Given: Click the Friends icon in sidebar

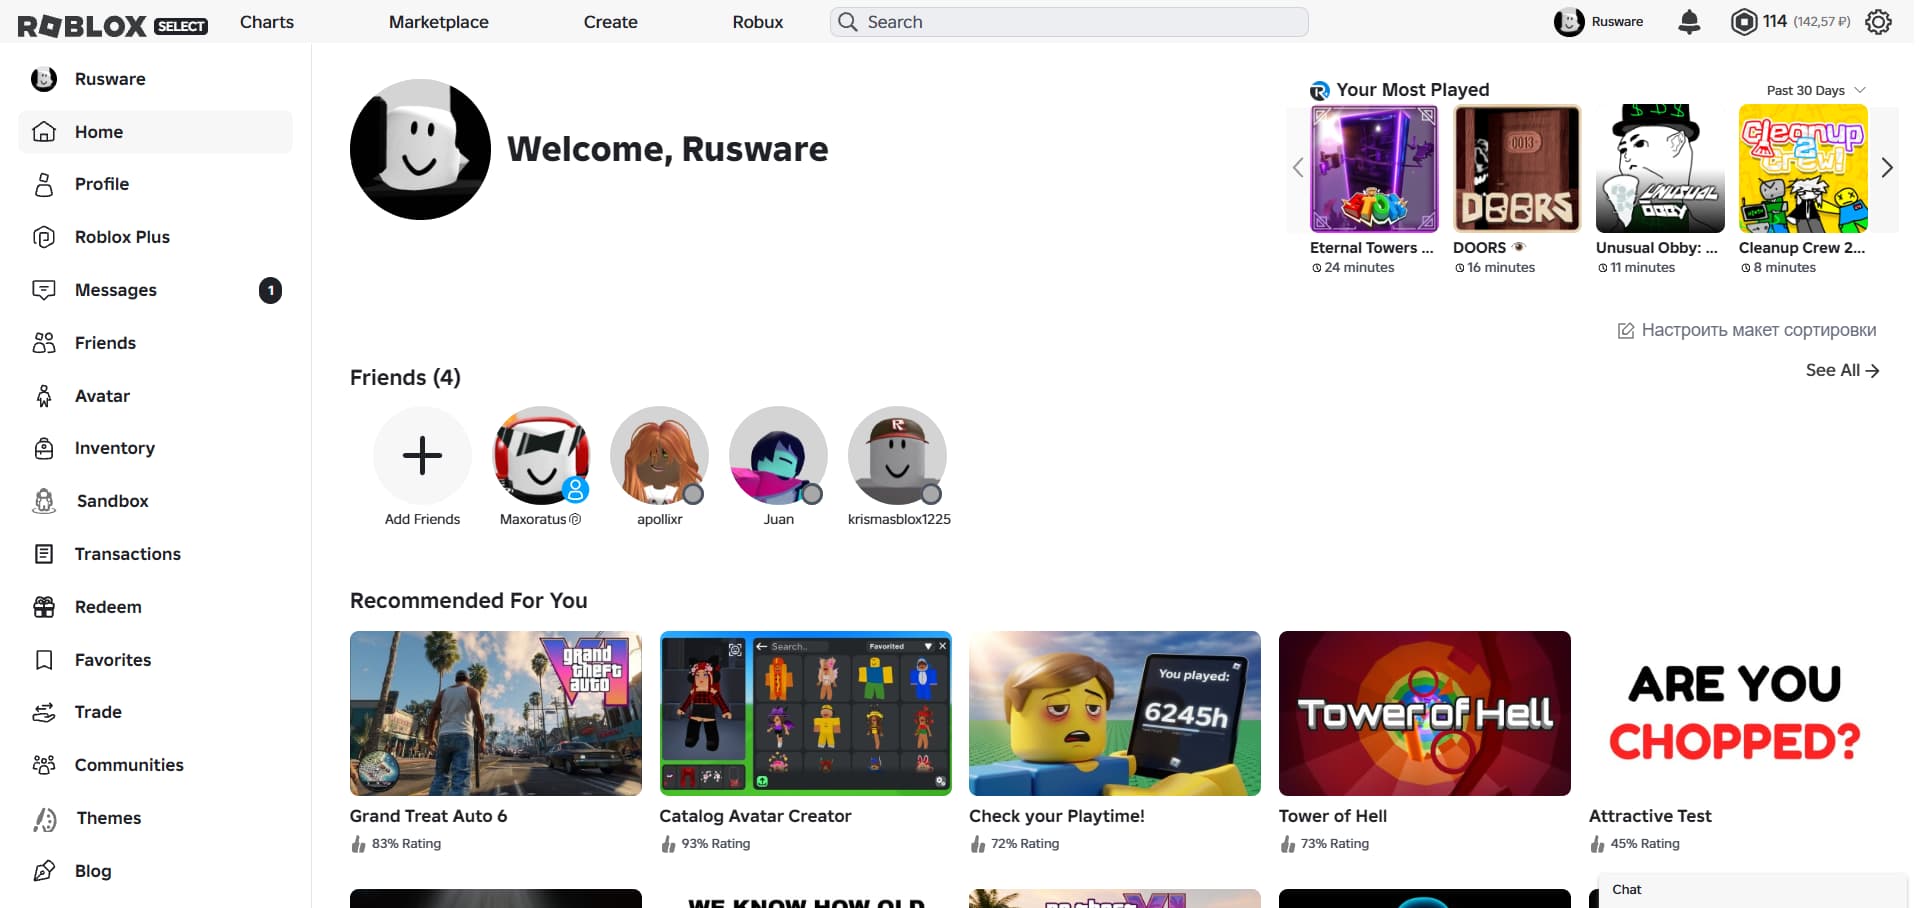Looking at the screenshot, I should pyautogui.click(x=44, y=343).
